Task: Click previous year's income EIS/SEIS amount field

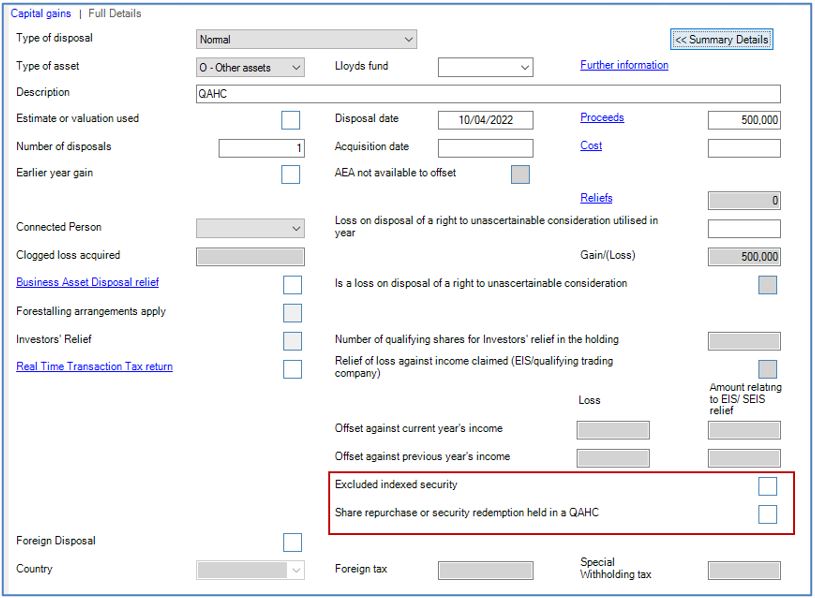Action: click(x=744, y=458)
